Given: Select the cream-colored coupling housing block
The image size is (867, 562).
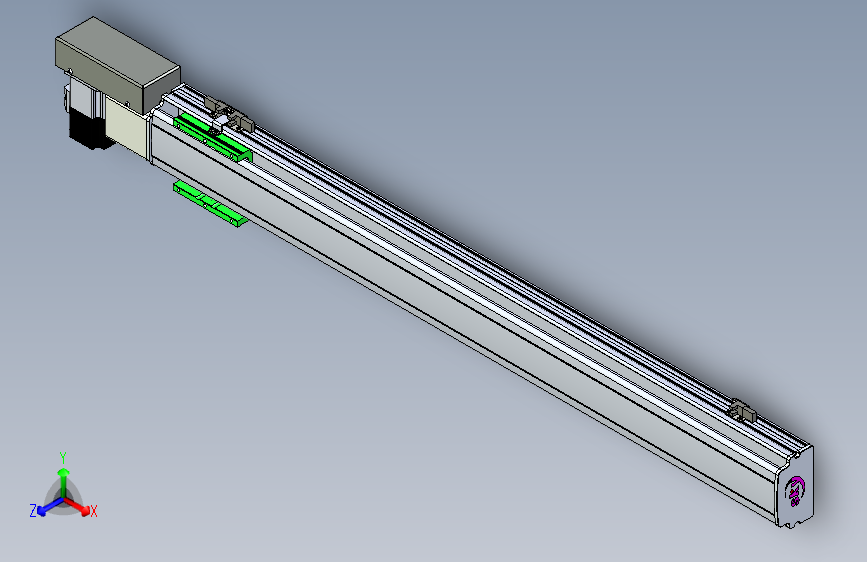Looking at the screenshot, I should click(127, 129).
